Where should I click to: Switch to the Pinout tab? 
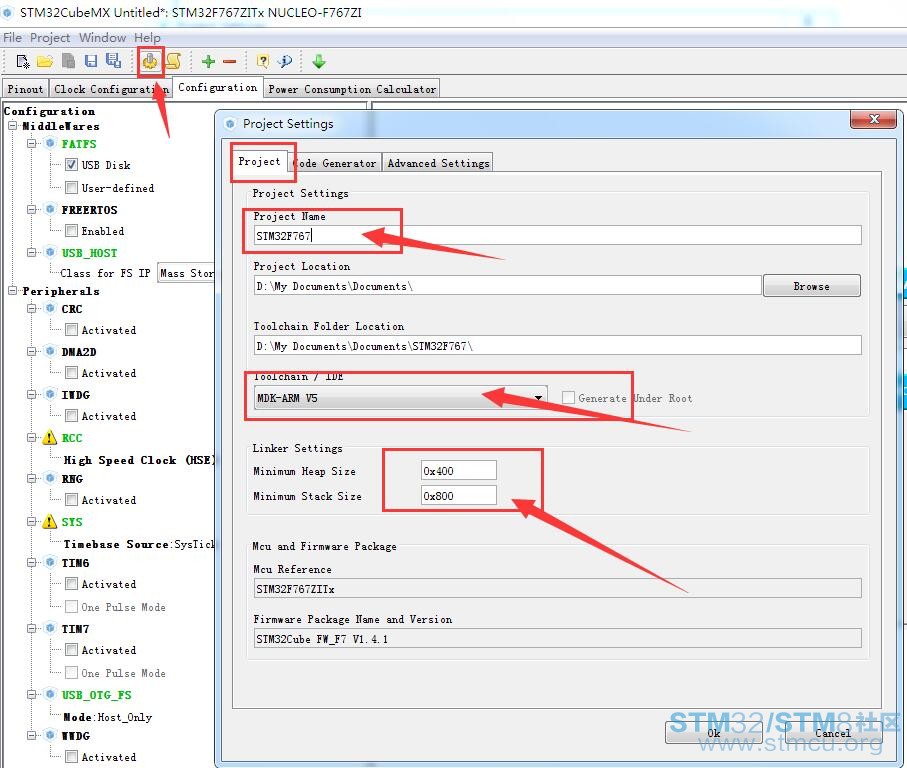[25, 89]
